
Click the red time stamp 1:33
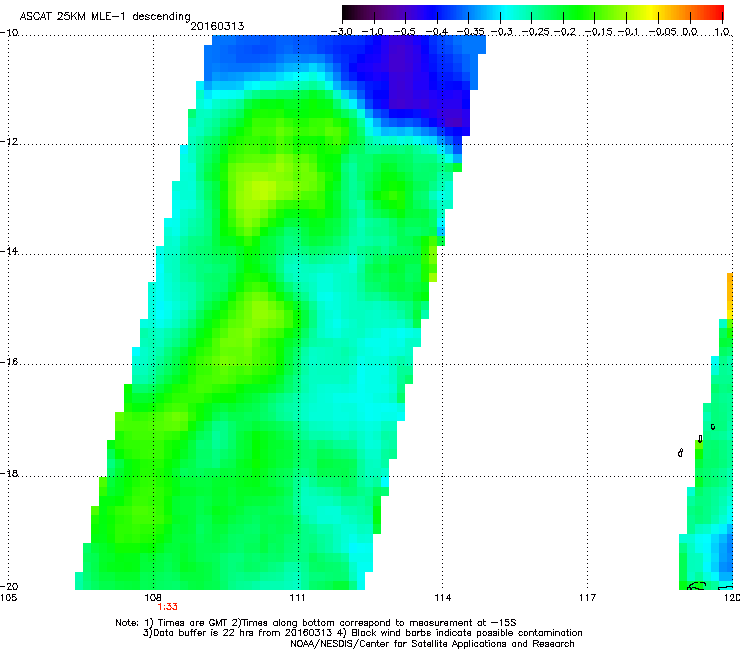(x=168, y=607)
